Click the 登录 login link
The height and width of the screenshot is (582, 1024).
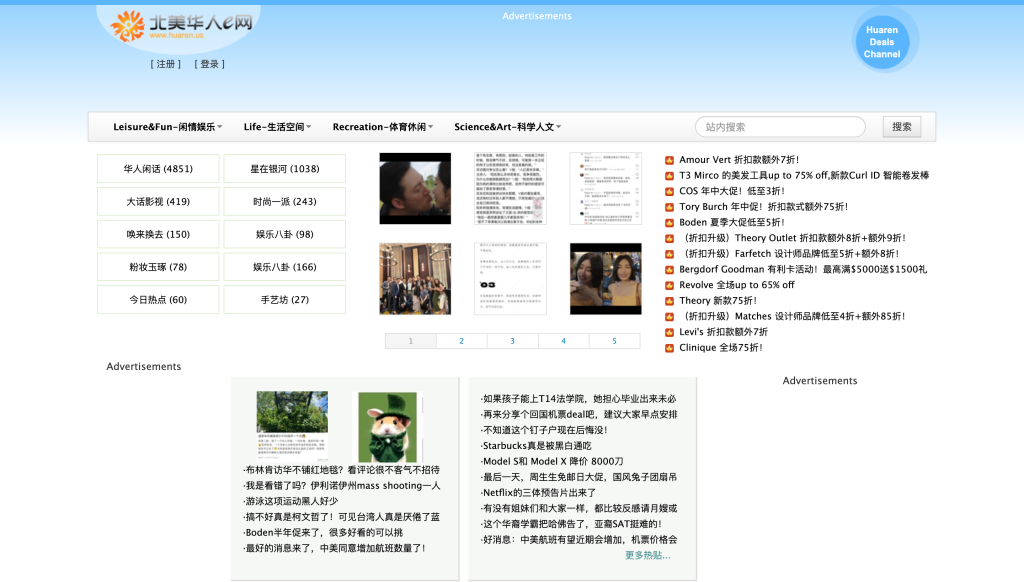coord(209,64)
